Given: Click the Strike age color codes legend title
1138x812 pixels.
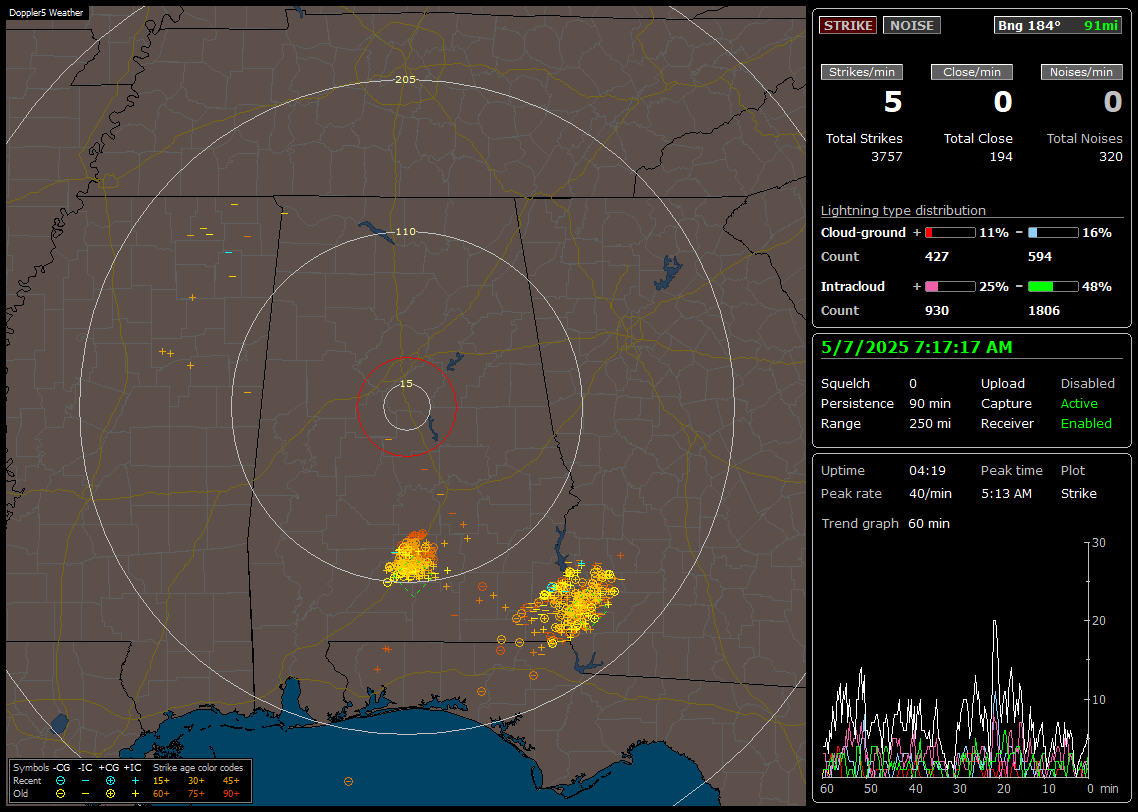Looking at the screenshot, I should [198, 768].
